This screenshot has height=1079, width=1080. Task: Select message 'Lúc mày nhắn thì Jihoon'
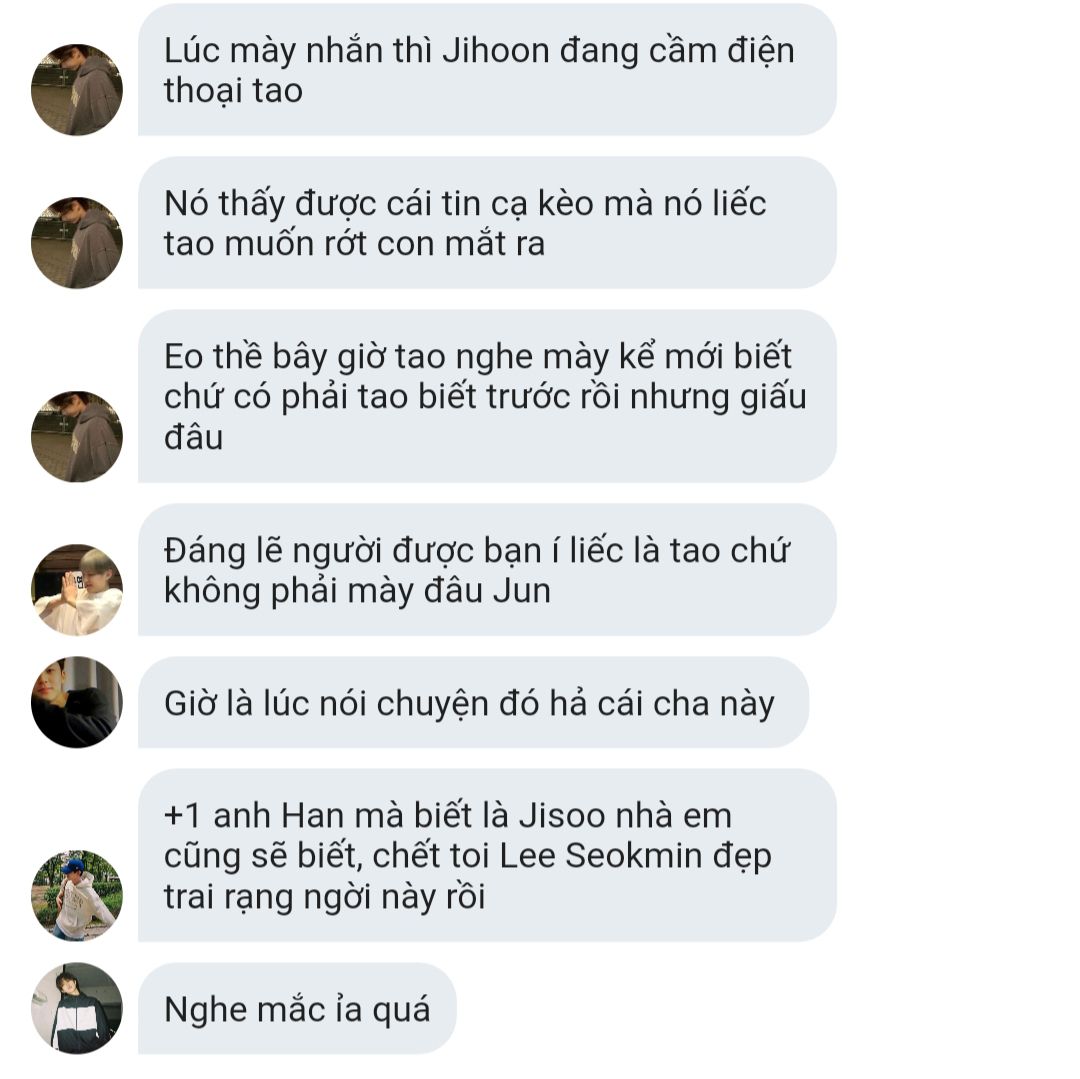(x=487, y=70)
